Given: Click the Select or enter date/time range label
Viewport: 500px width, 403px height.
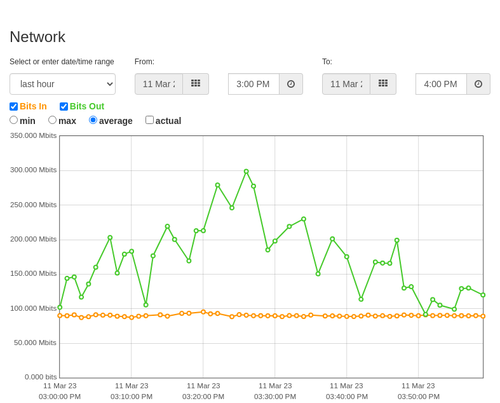Looking at the screenshot, I should pyautogui.click(x=62, y=62).
